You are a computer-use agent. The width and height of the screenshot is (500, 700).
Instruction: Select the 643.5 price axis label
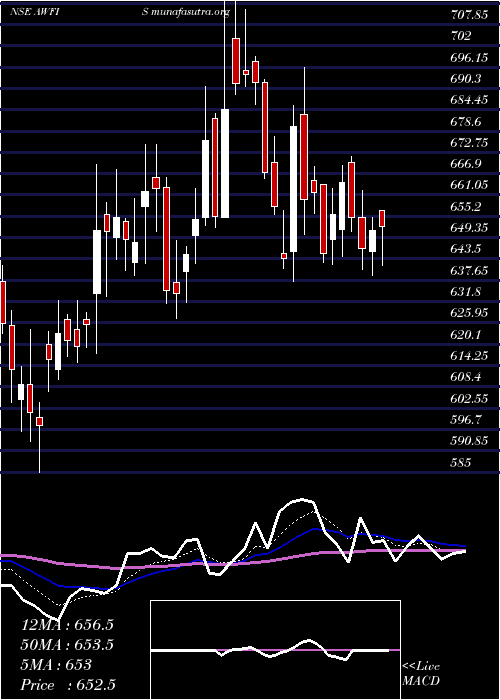pos(466,249)
